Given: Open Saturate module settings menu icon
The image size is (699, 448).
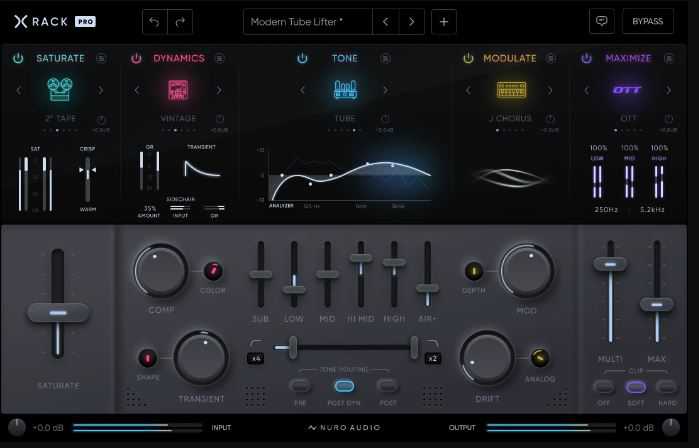Looking at the screenshot, I should click(x=101, y=58).
